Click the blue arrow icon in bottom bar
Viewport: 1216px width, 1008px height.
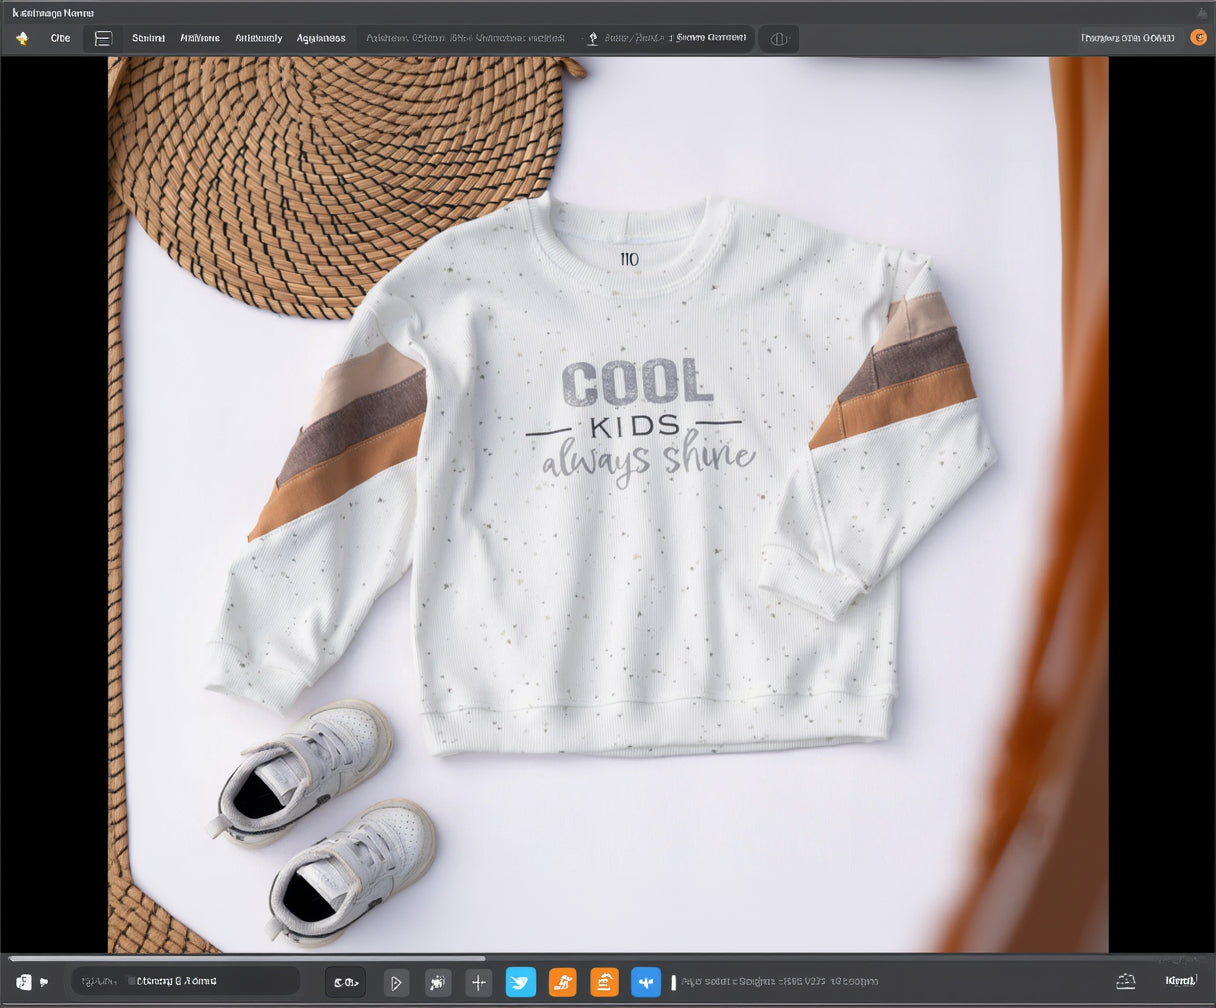click(646, 982)
